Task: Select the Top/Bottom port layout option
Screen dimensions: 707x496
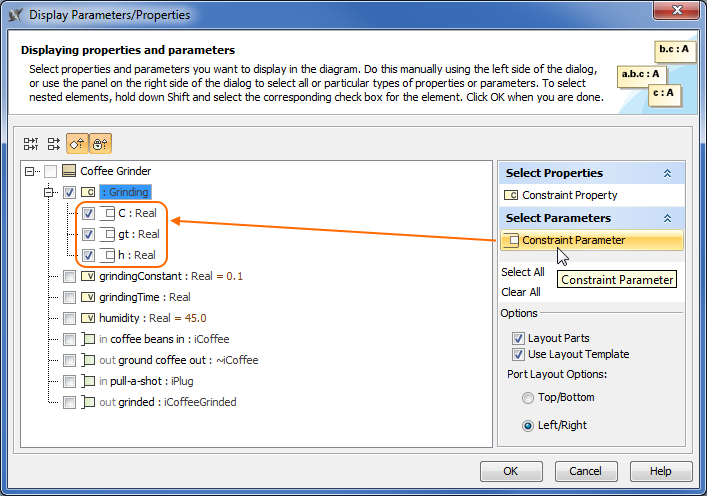Action: pyautogui.click(x=528, y=398)
